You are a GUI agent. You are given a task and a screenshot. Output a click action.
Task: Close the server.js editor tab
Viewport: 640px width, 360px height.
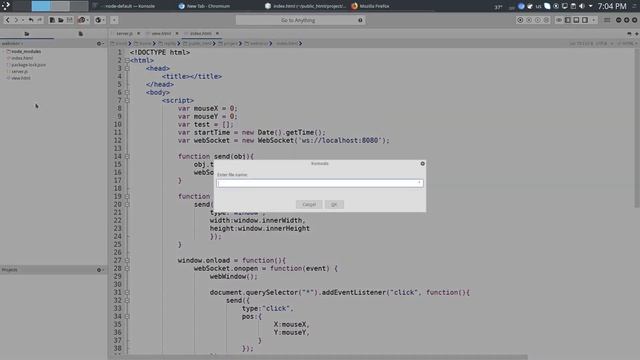(x=138, y=33)
